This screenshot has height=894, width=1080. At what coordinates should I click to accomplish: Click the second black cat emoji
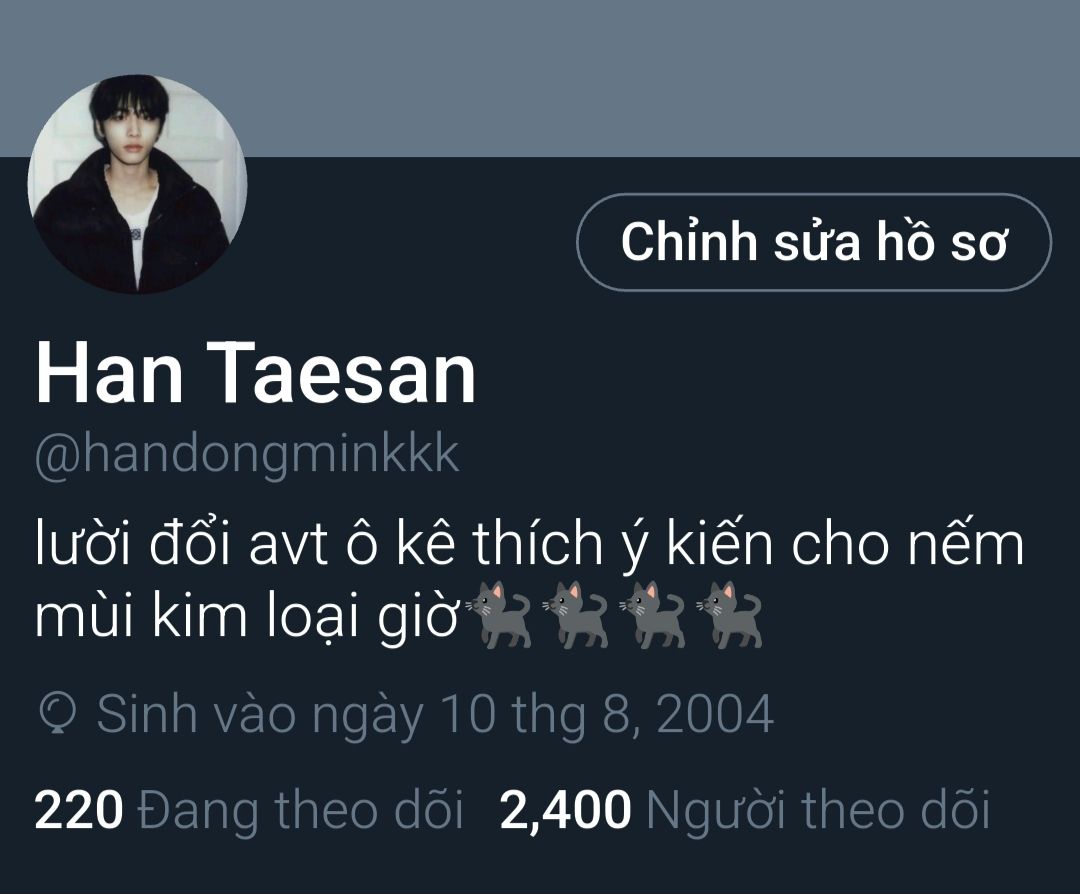[577, 615]
